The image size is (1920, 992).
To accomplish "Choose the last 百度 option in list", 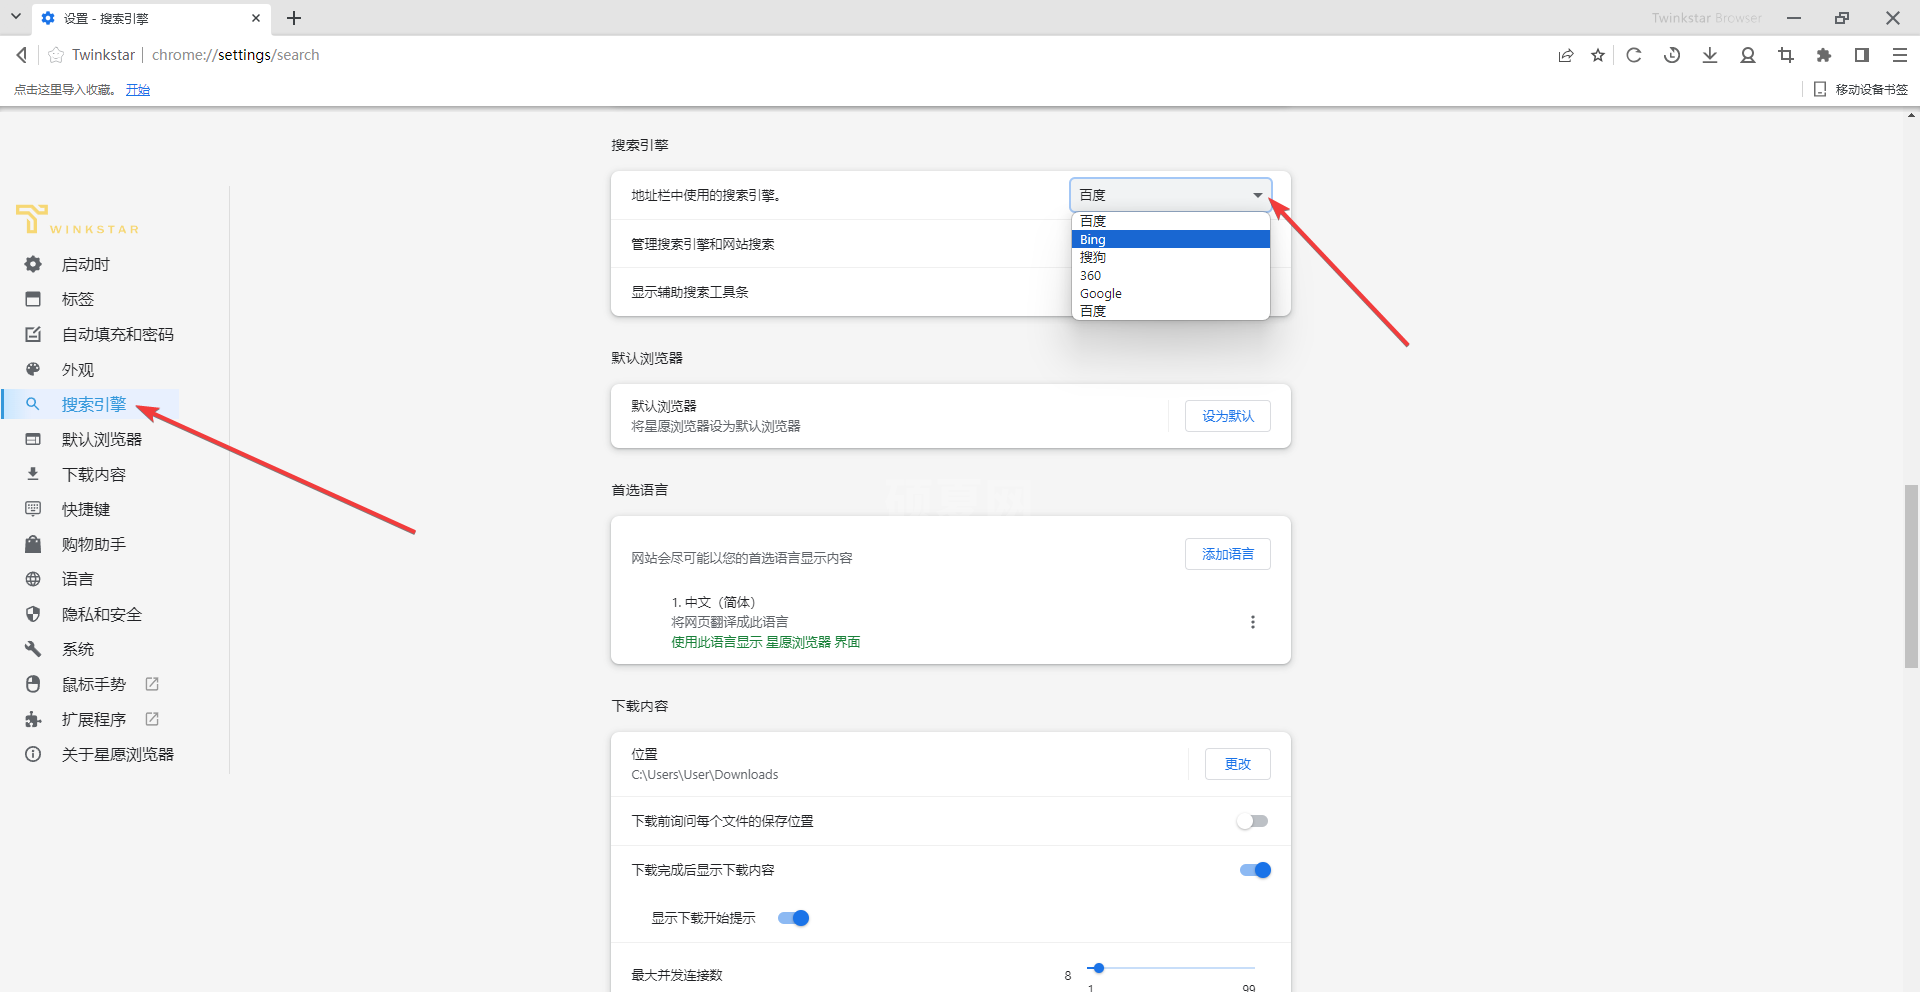I will (x=1170, y=311).
